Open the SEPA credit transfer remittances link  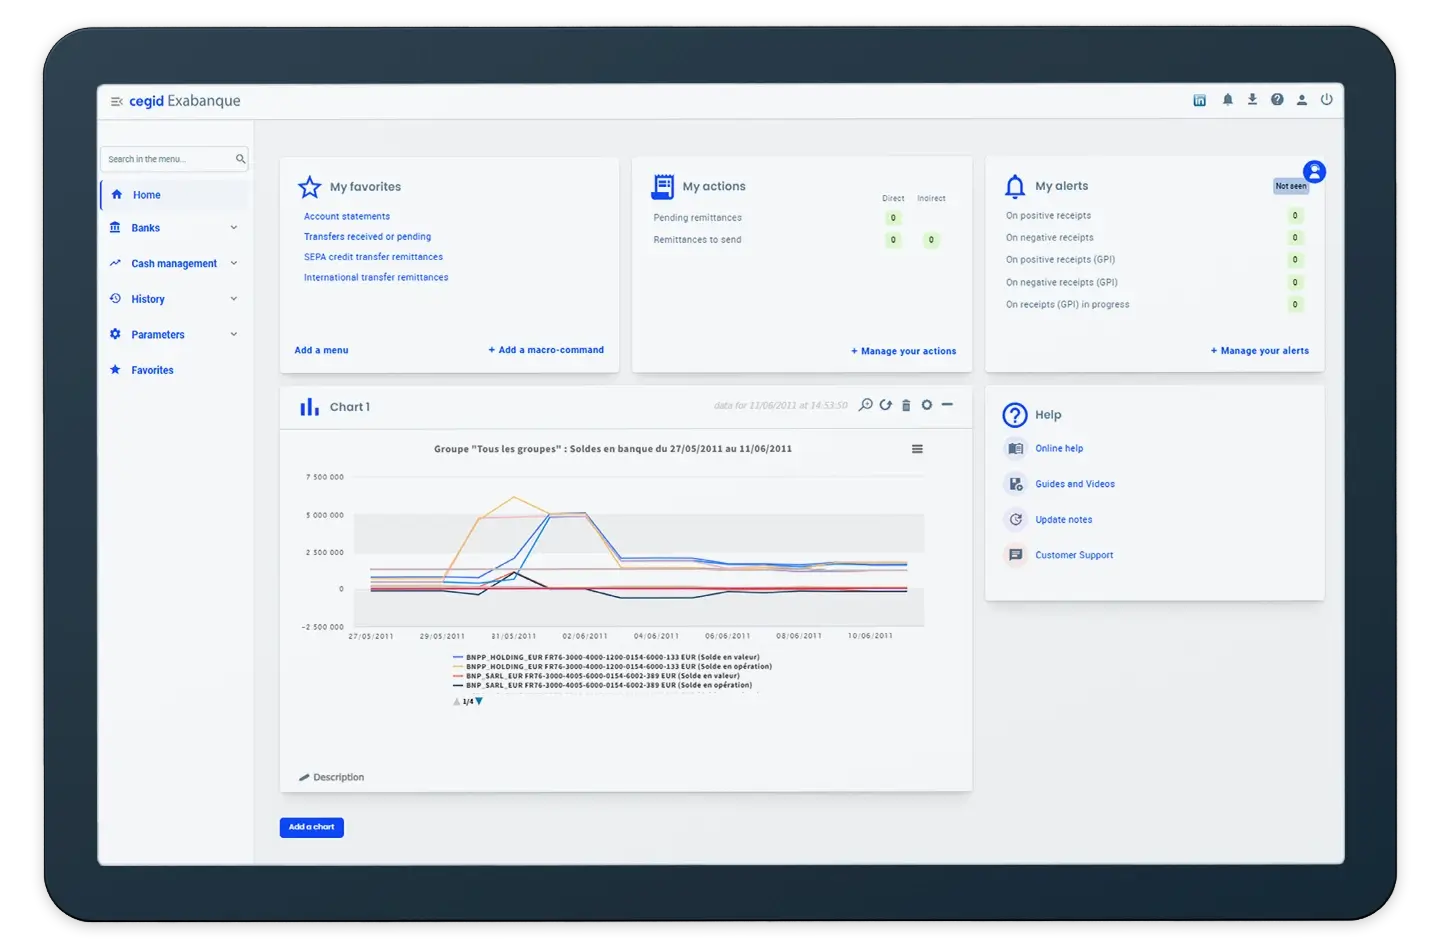pos(373,257)
